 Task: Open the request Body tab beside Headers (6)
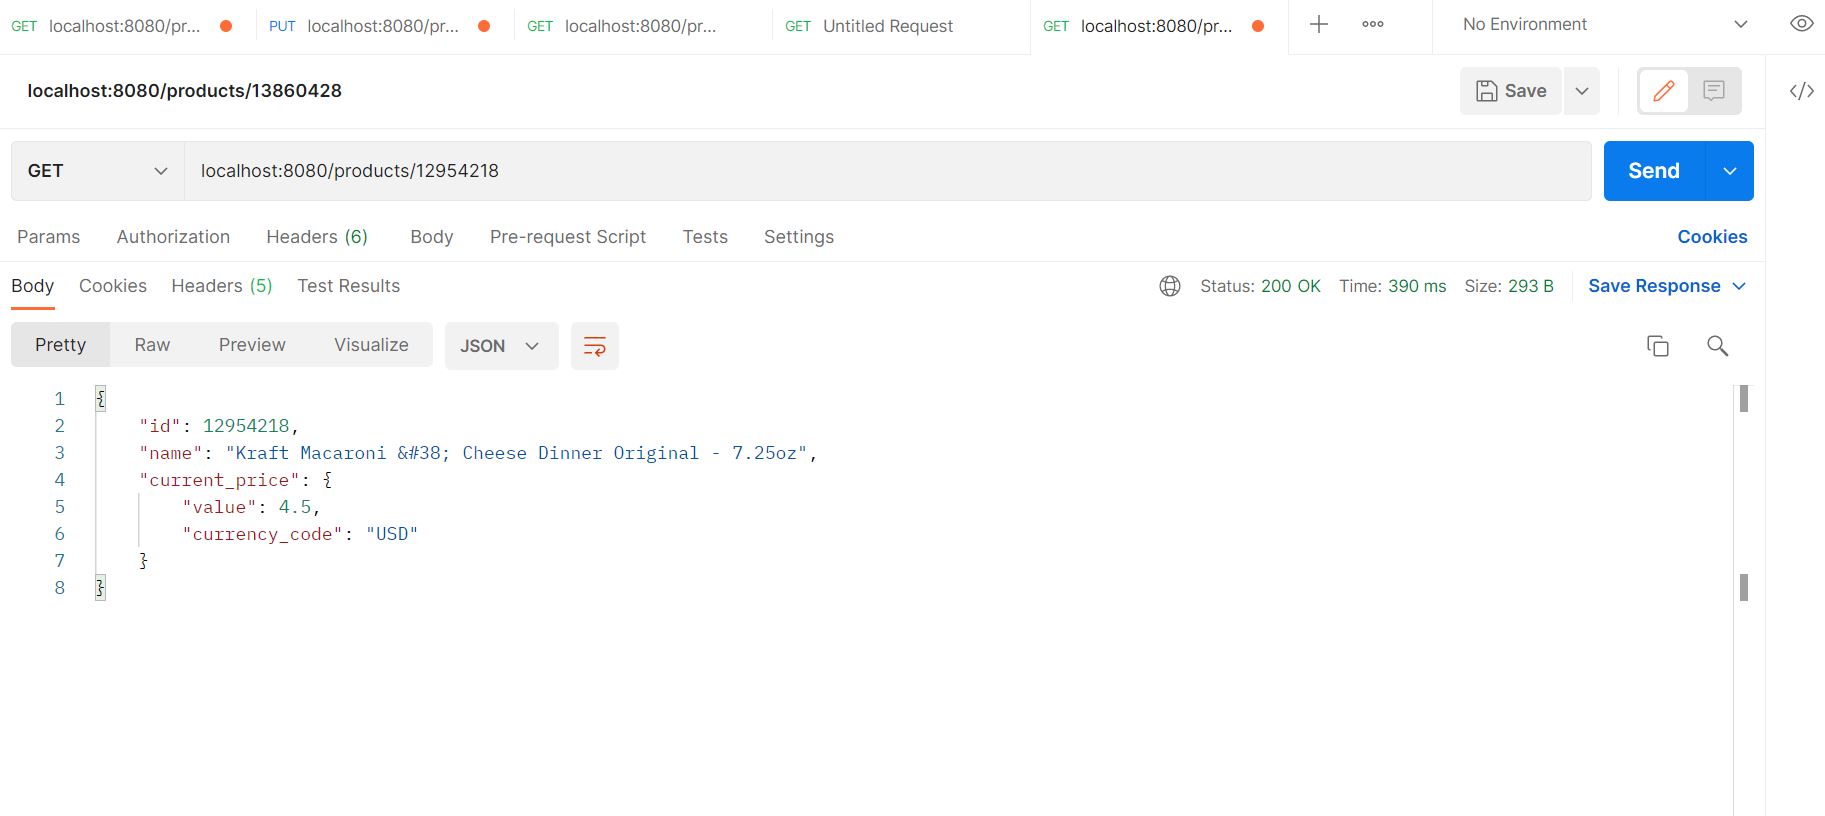click(x=432, y=237)
